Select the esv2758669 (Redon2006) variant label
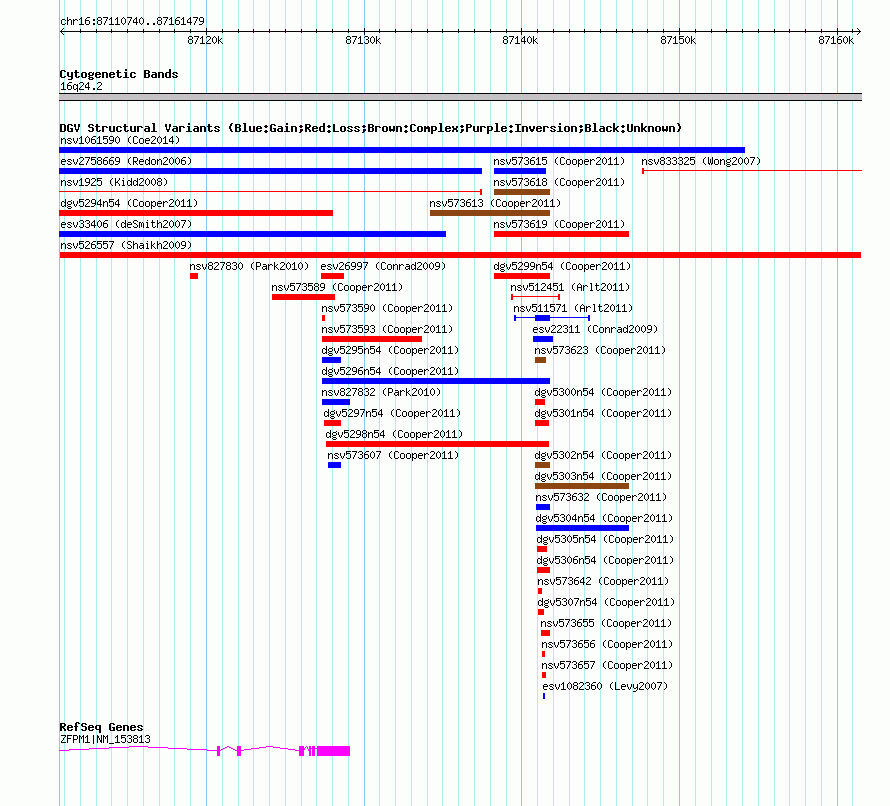The height and width of the screenshot is (806, 890). coord(126,161)
